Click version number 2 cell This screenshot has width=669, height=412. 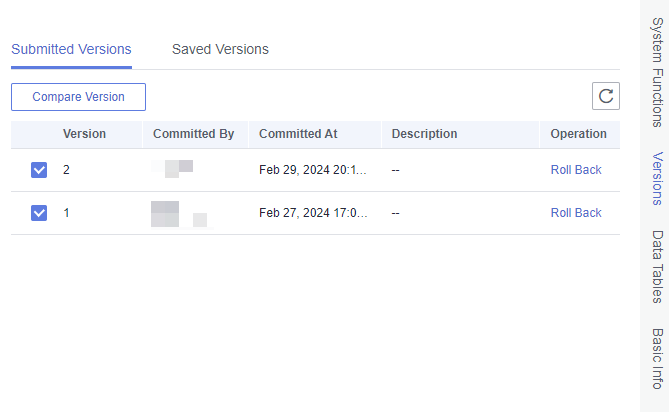67,170
